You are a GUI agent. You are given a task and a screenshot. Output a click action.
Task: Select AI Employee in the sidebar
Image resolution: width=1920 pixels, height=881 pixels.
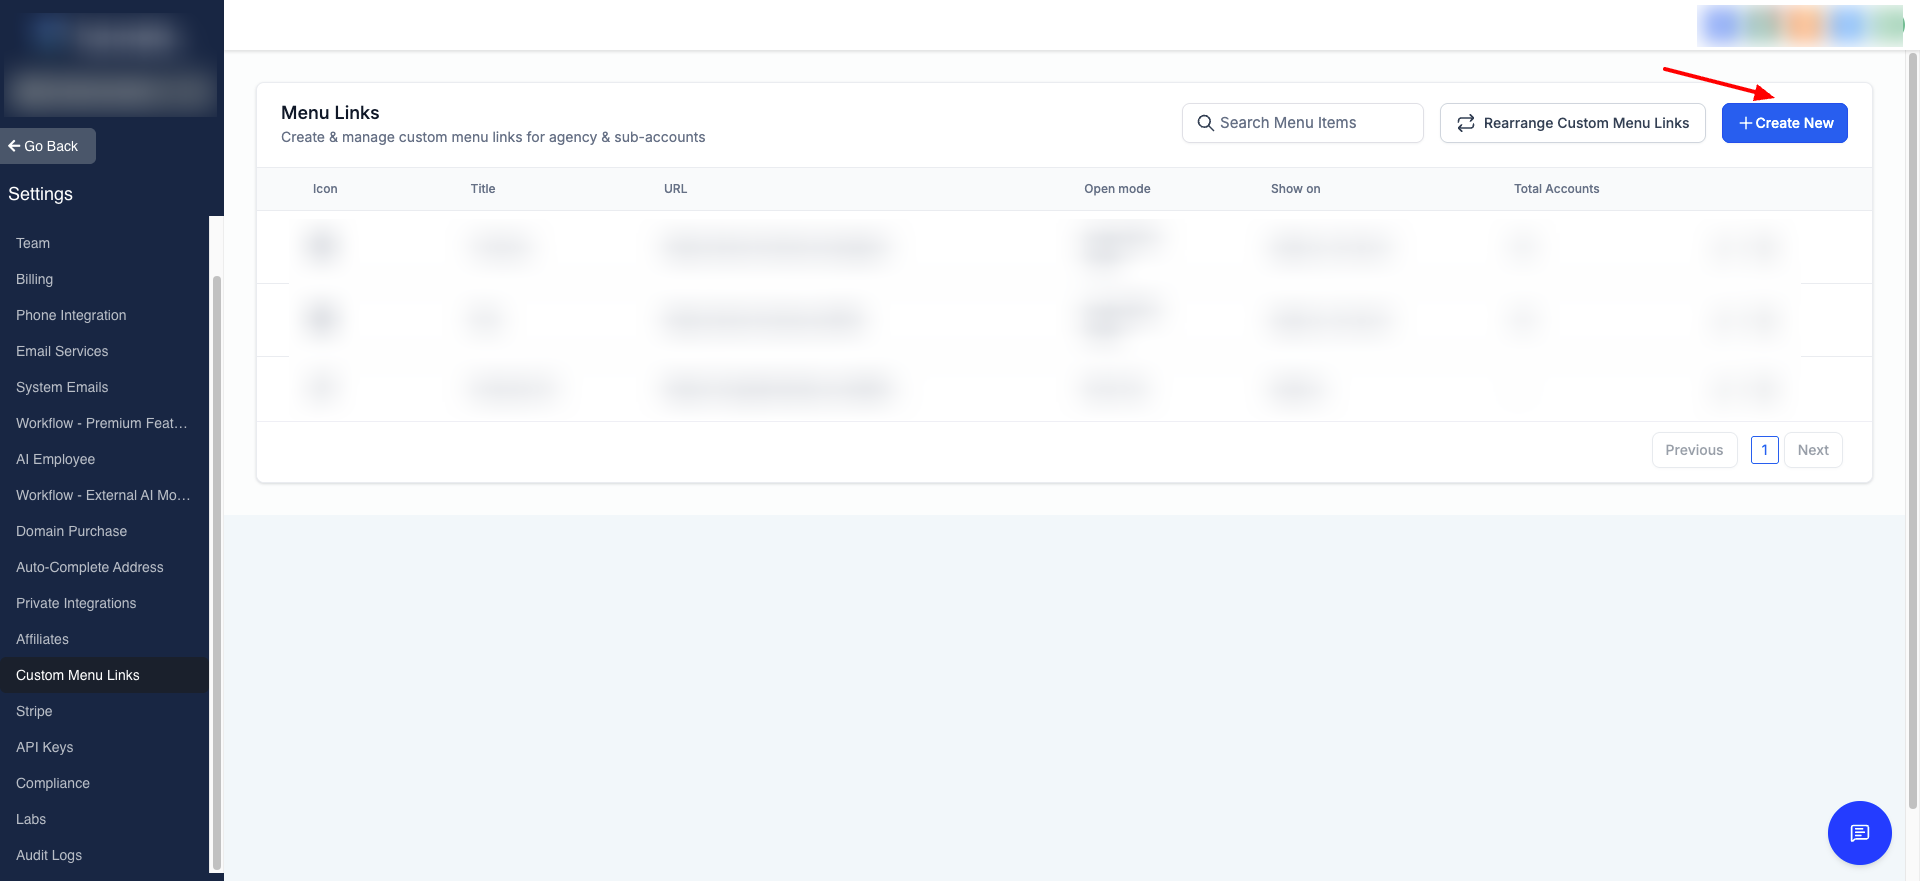pyautogui.click(x=56, y=459)
